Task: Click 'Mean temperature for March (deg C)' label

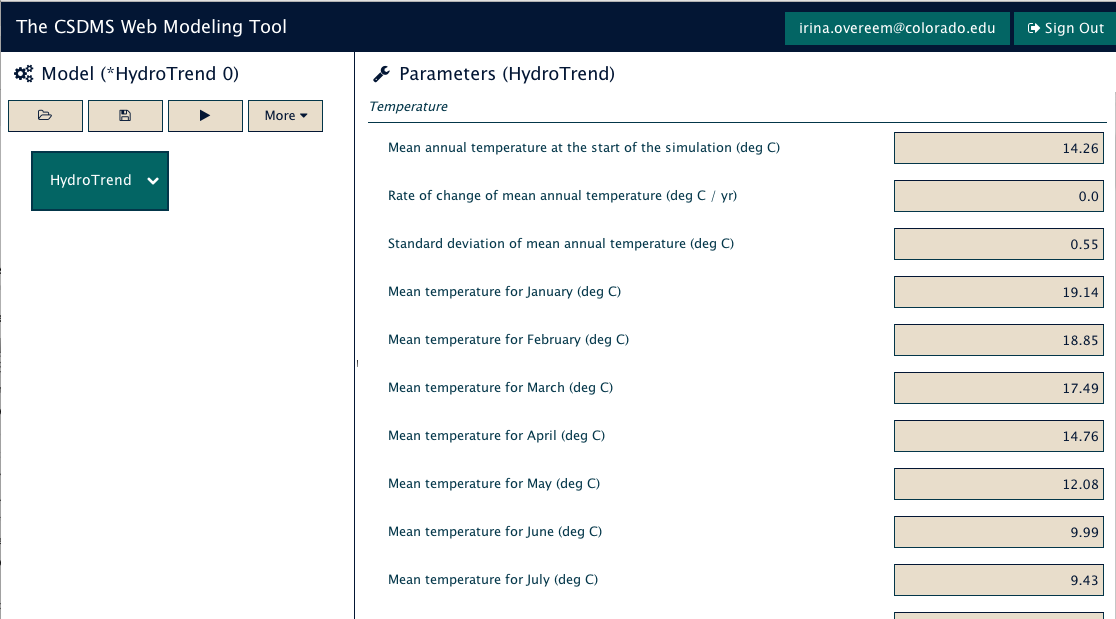Action: point(500,388)
